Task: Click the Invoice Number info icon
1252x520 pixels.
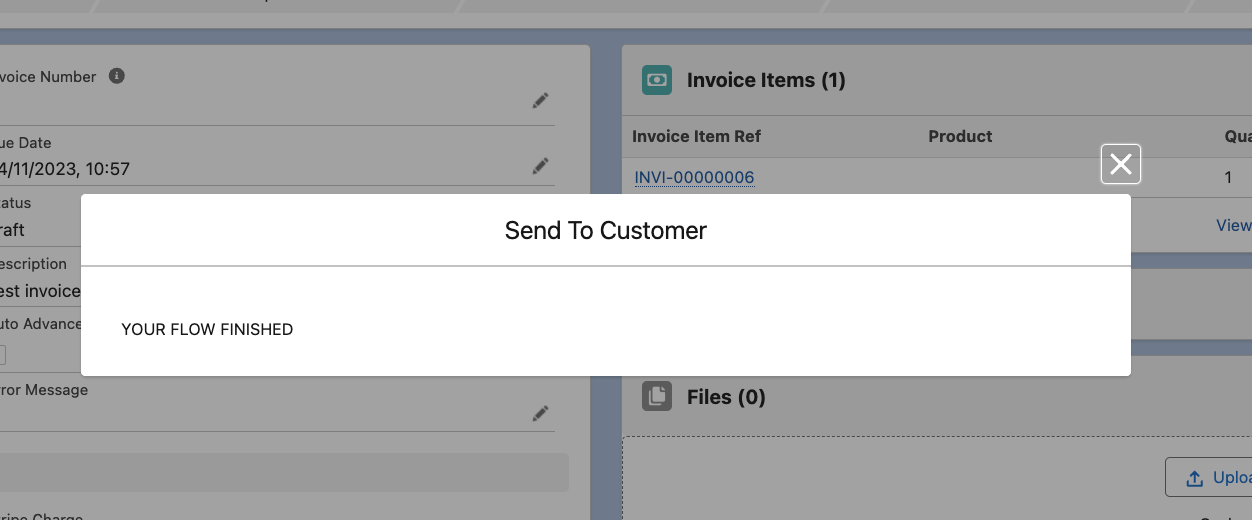Action: (x=117, y=76)
